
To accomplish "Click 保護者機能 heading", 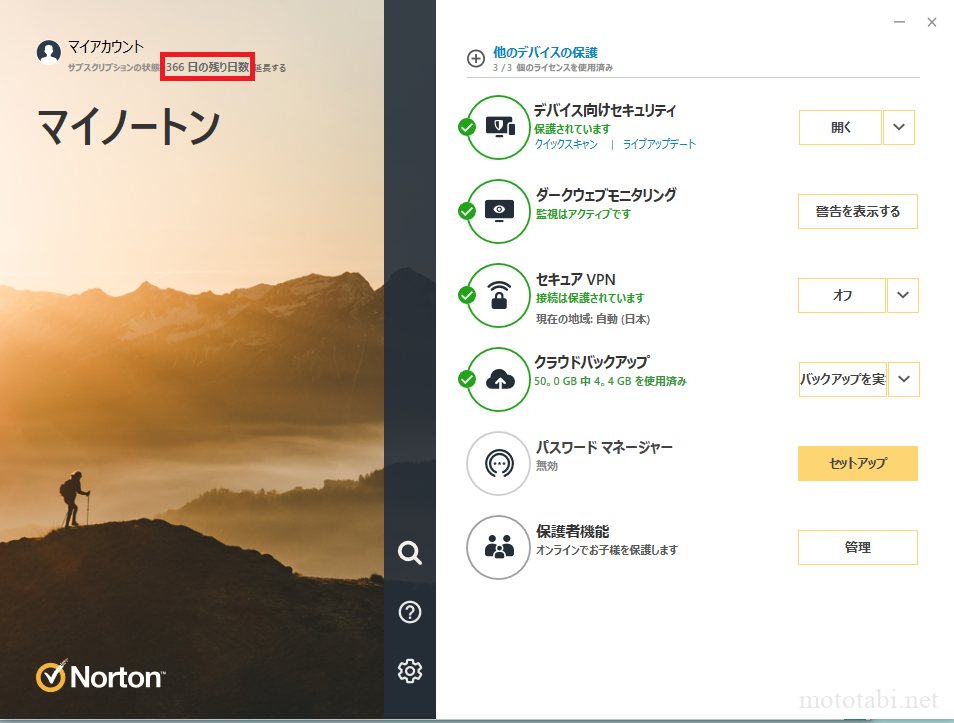I will point(573,531).
